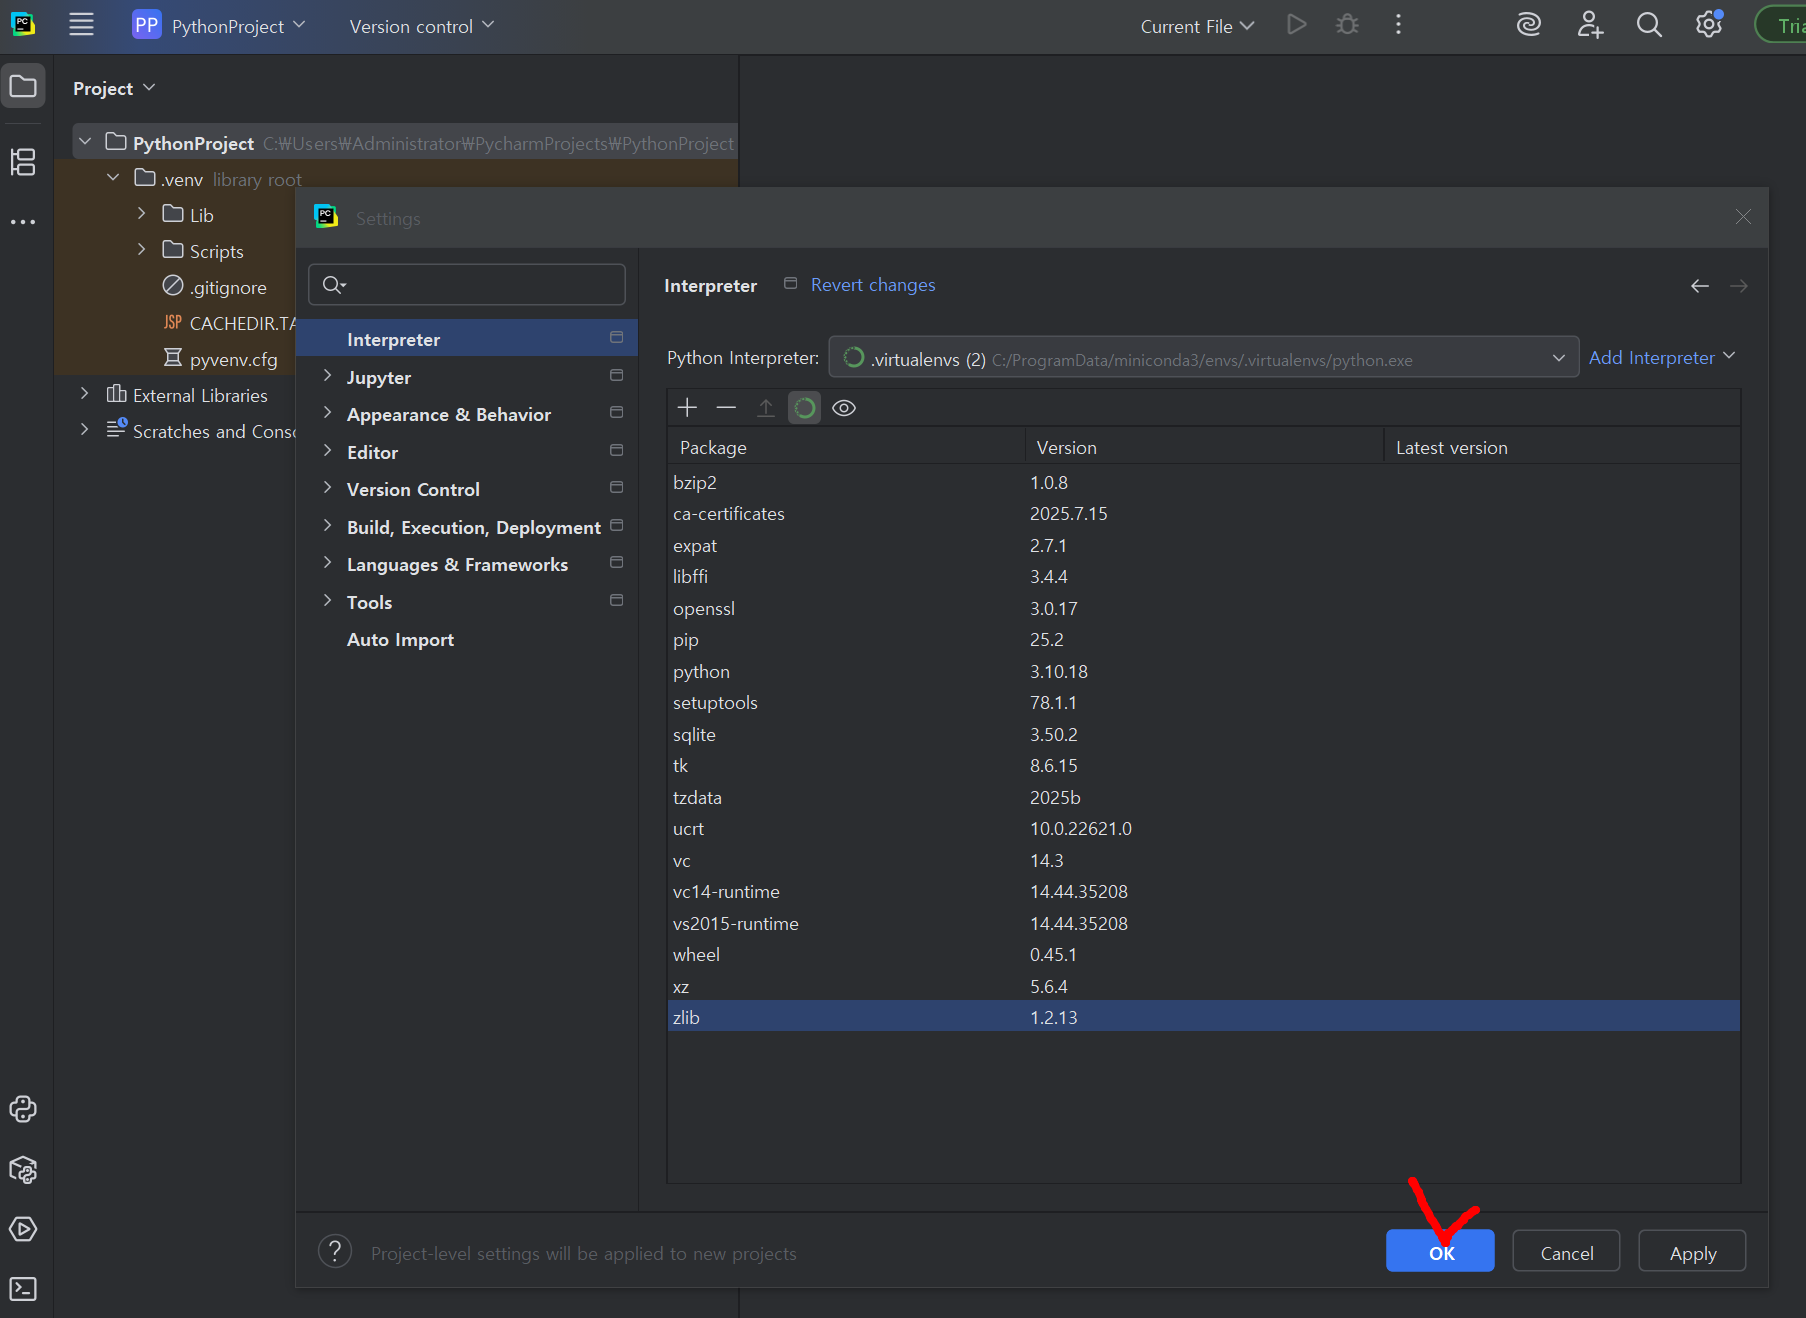Confirm settings with OK button
Viewport: 1806px width, 1318px height.
[x=1440, y=1251]
